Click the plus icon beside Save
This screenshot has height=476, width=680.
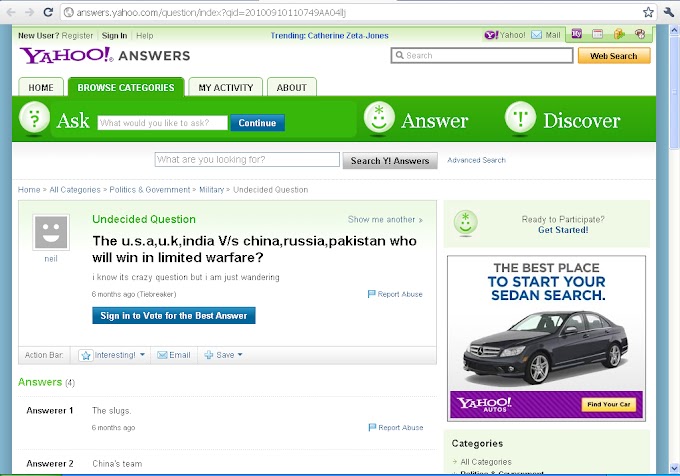209,355
